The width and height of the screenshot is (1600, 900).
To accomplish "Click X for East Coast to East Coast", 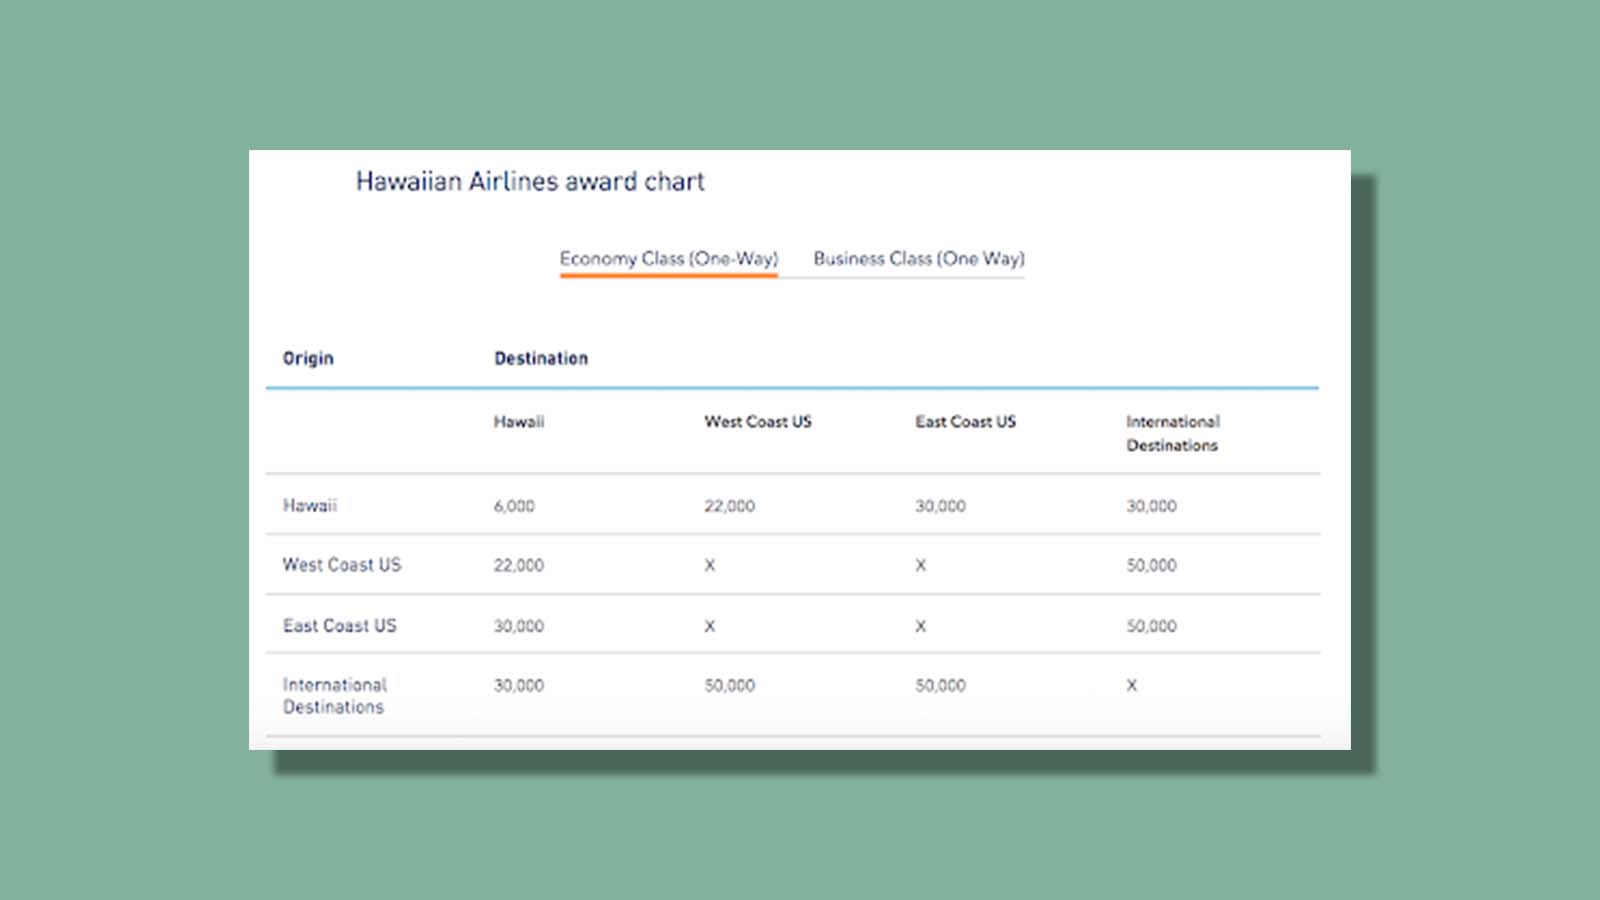I will coord(921,626).
